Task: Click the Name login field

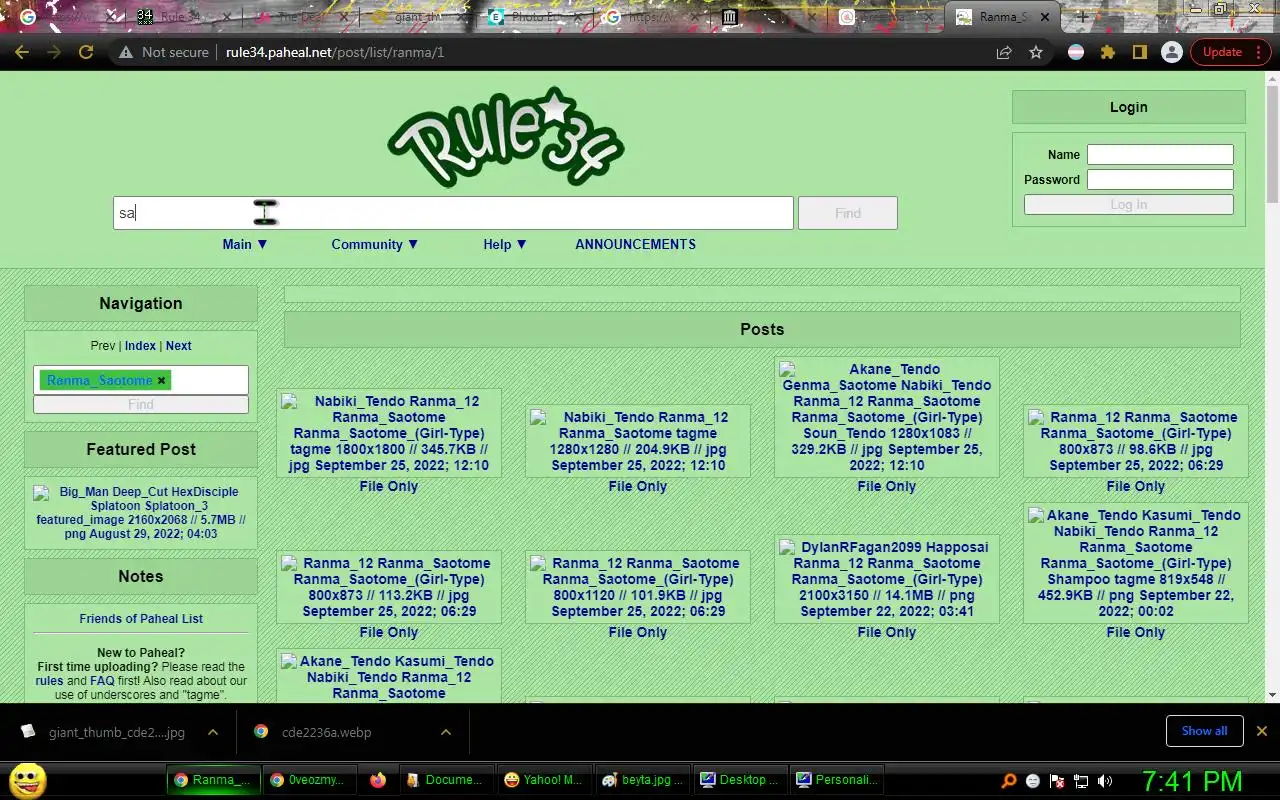Action: [x=1160, y=155]
